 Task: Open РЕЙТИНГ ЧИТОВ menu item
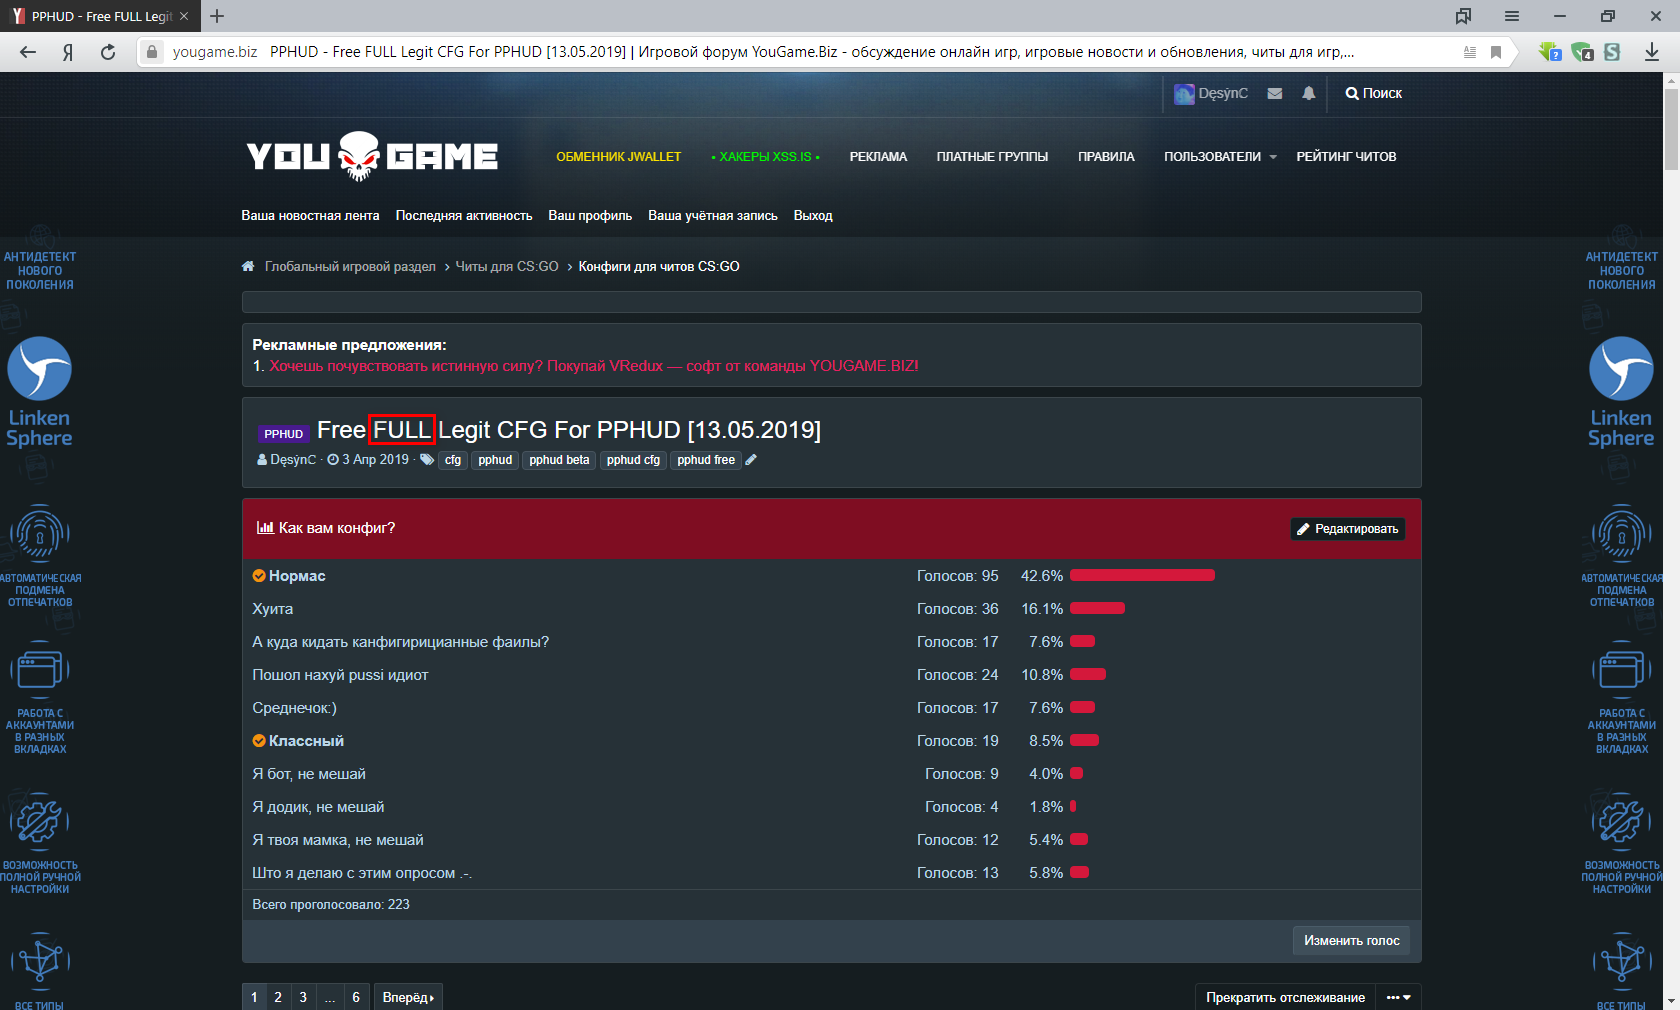coord(1346,157)
